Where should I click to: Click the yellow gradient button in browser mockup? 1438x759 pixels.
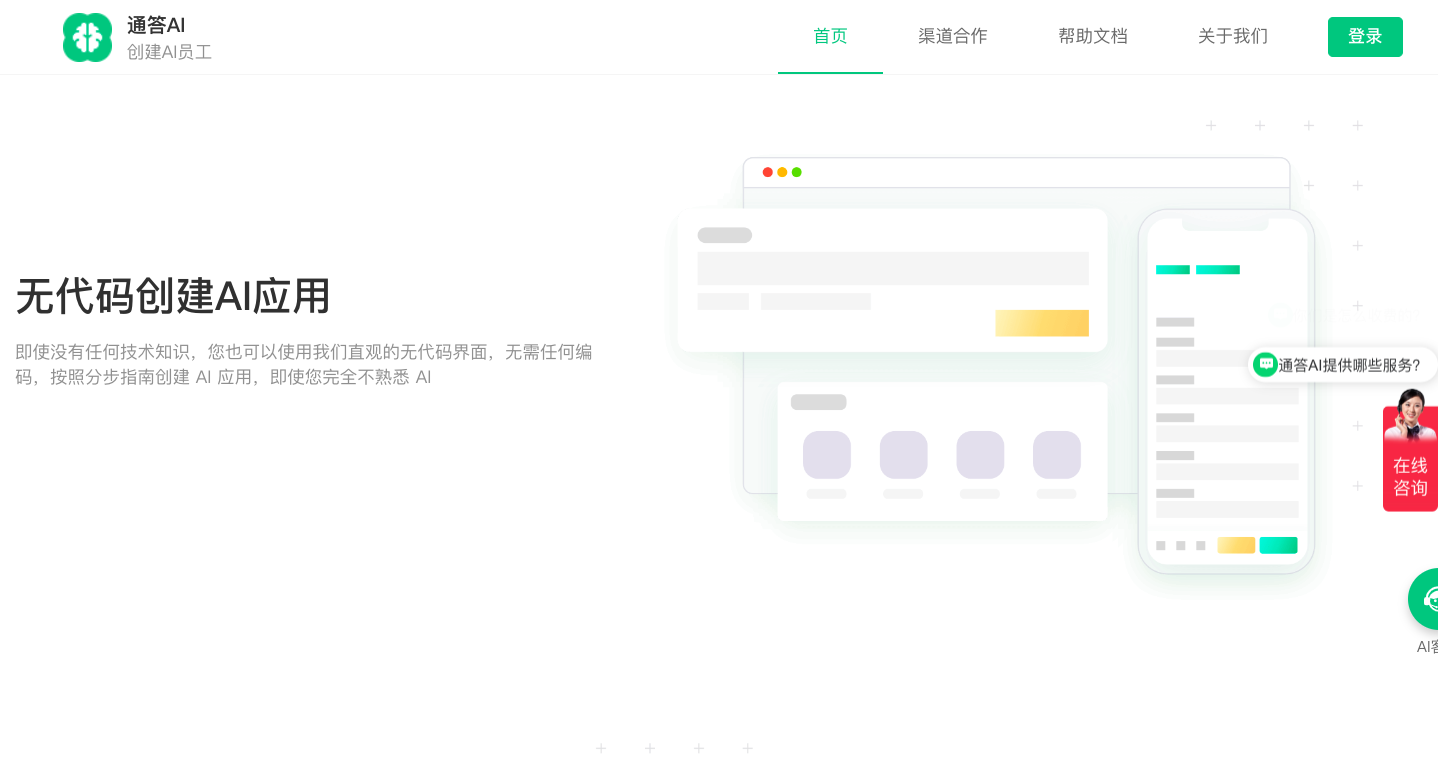click(1042, 322)
